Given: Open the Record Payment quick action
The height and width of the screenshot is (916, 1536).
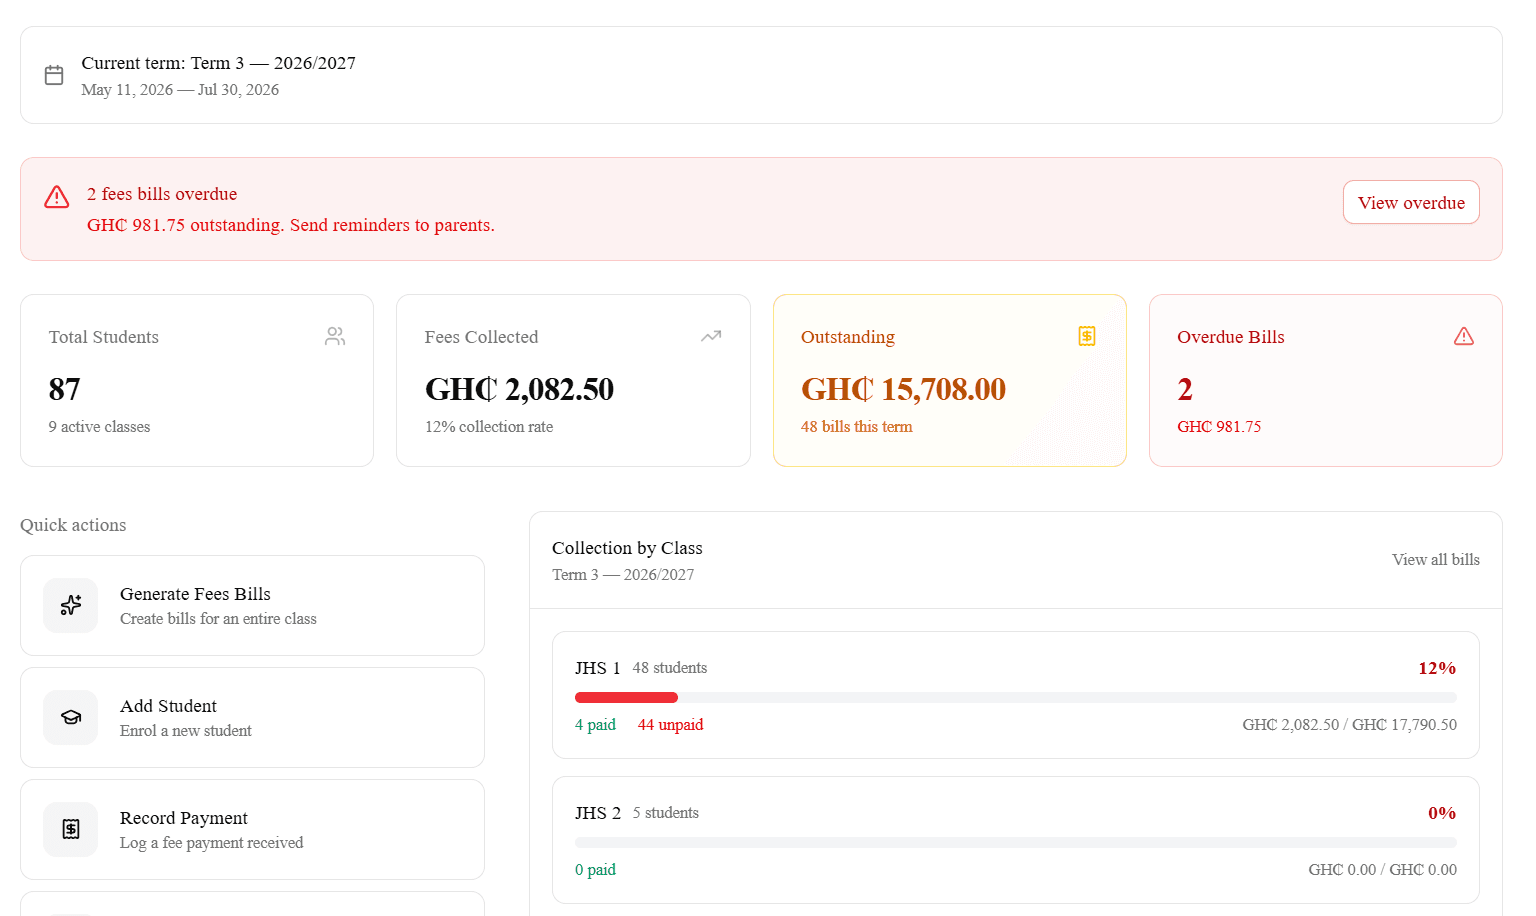Looking at the screenshot, I should (252, 830).
